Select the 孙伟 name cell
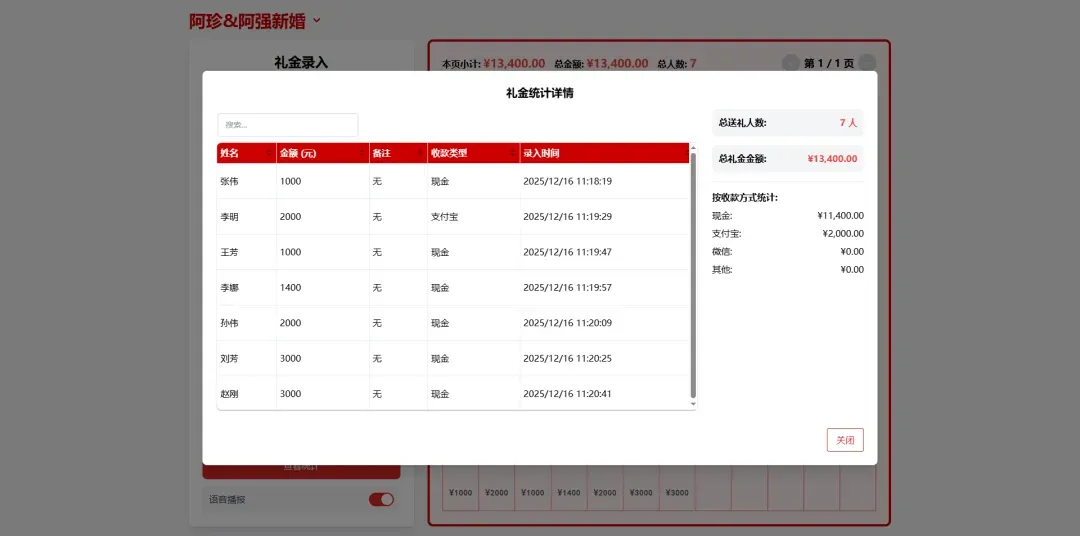 [247, 323]
